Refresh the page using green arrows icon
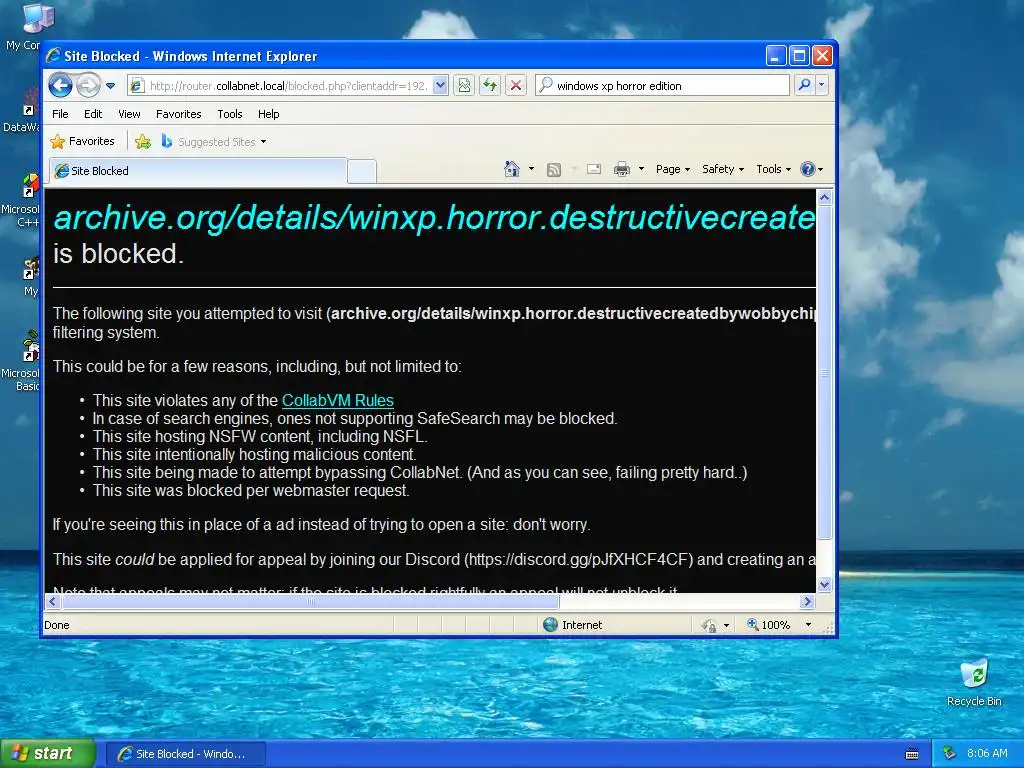Image resolution: width=1024 pixels, height=768 pixels. click(490, 86)
